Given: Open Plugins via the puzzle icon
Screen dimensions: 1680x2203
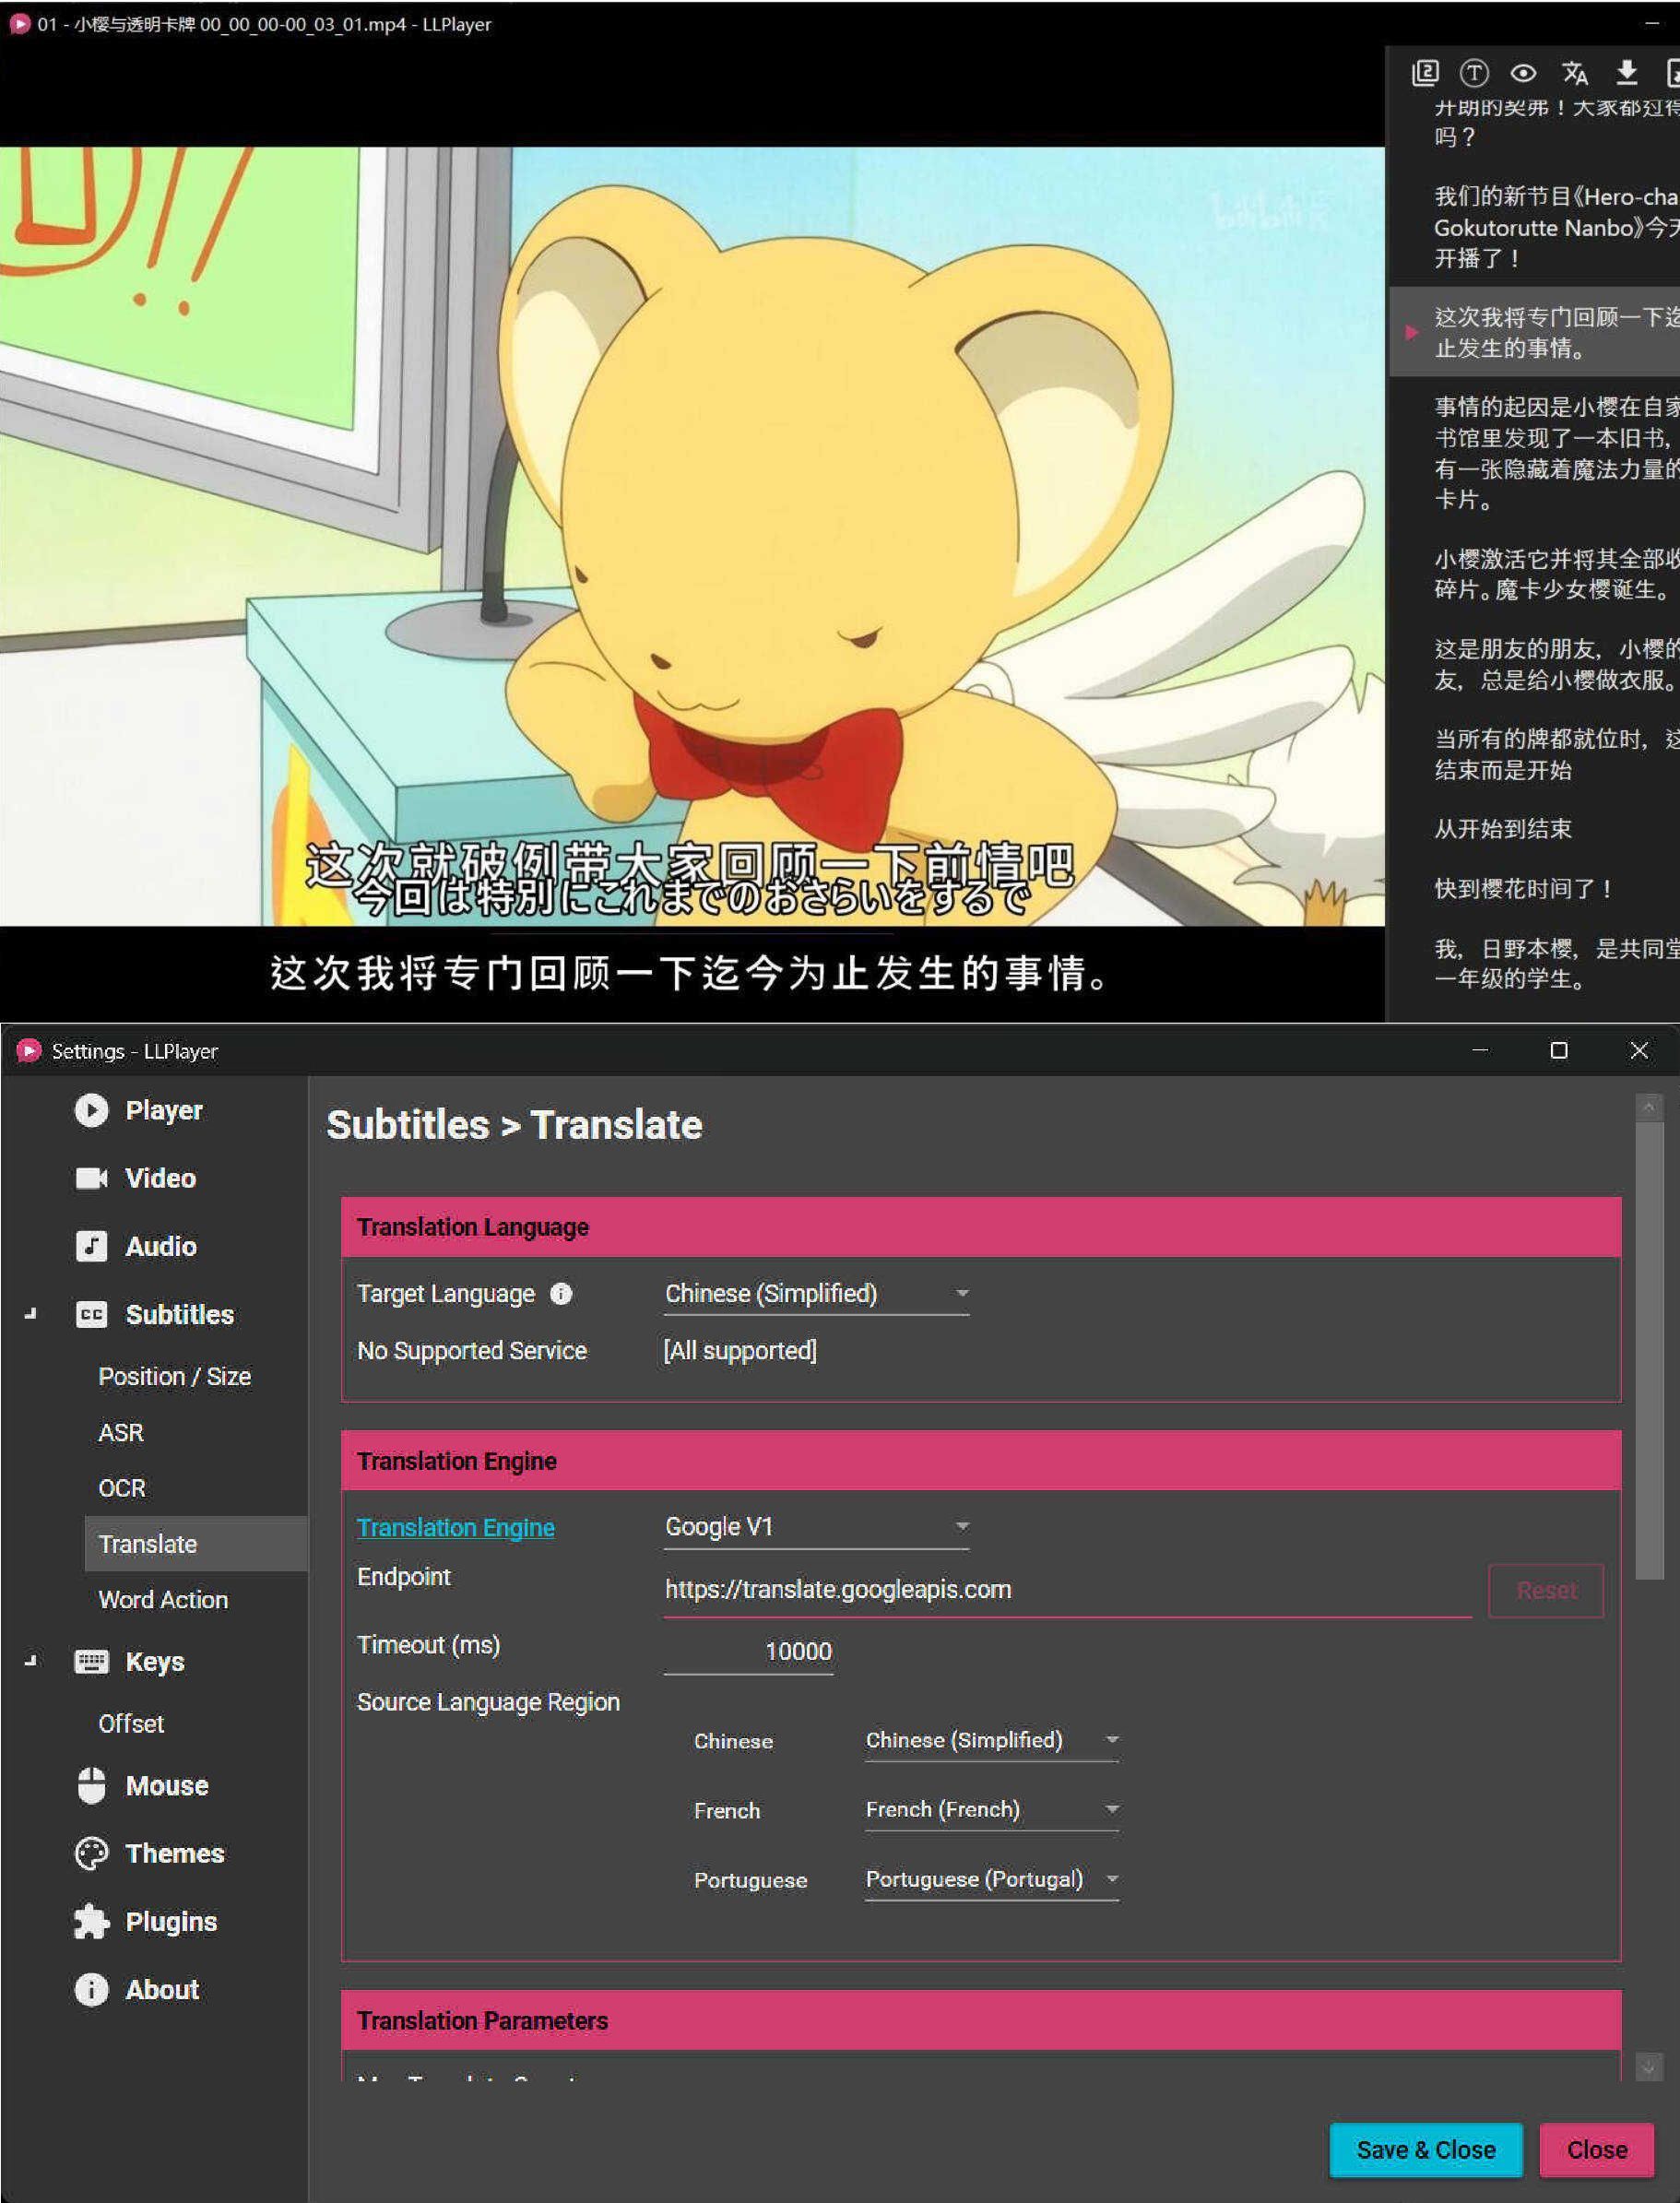Looking at the screenshot, I should tap(92, 1921).
